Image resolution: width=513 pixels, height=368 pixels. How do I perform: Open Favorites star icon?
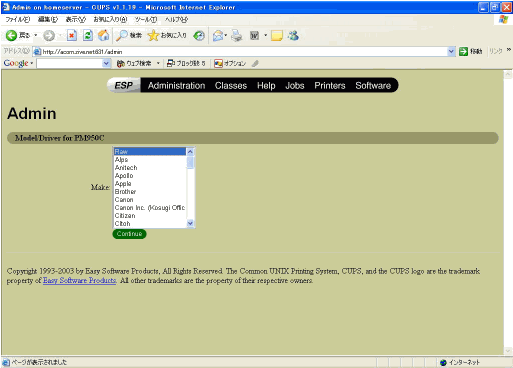153,35
